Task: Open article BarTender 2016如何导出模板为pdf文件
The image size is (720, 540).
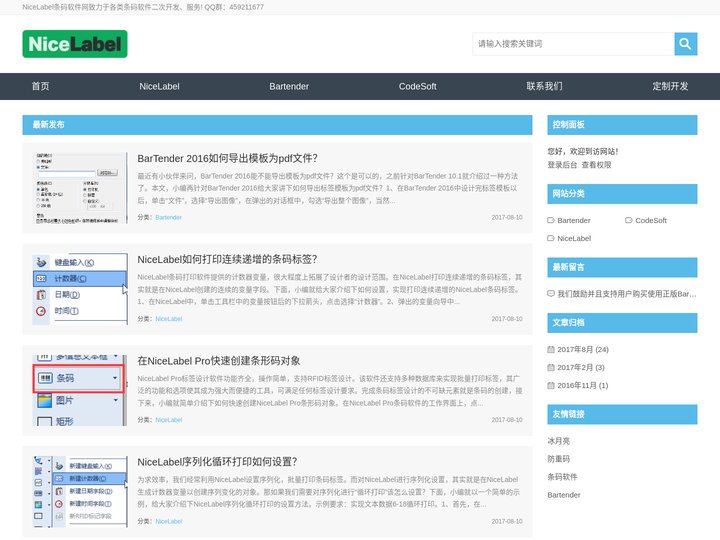Action: 228,158
